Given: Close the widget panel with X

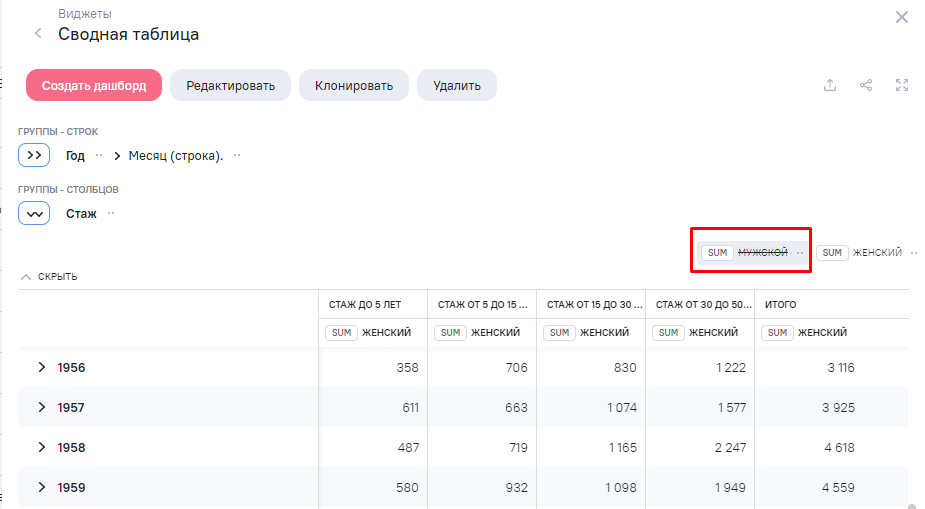Looking at the screenshot, I should tap(901, 17).
